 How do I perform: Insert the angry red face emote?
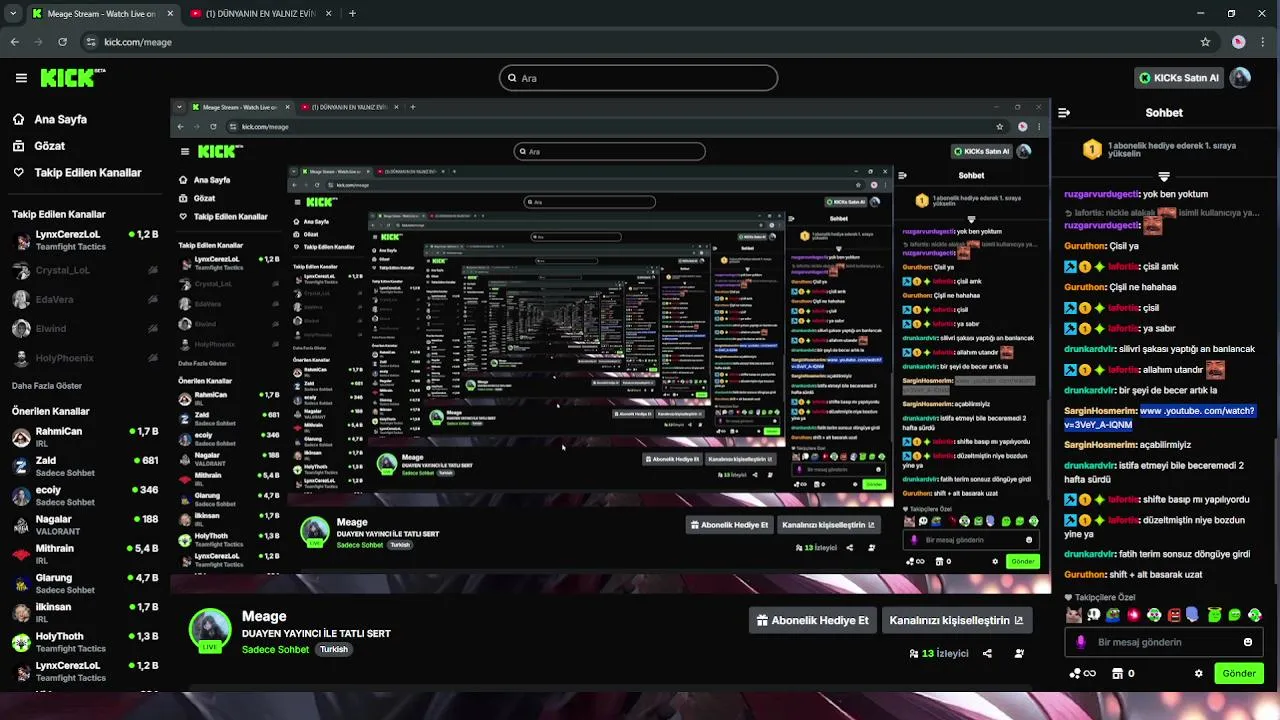click(x=1174, y=615)
